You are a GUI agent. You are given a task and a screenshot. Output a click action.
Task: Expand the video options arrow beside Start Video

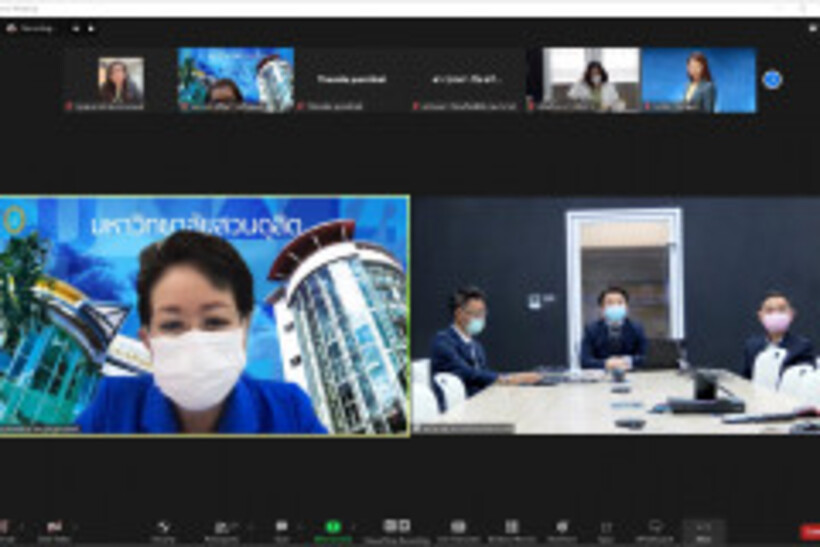coord(75,526)
